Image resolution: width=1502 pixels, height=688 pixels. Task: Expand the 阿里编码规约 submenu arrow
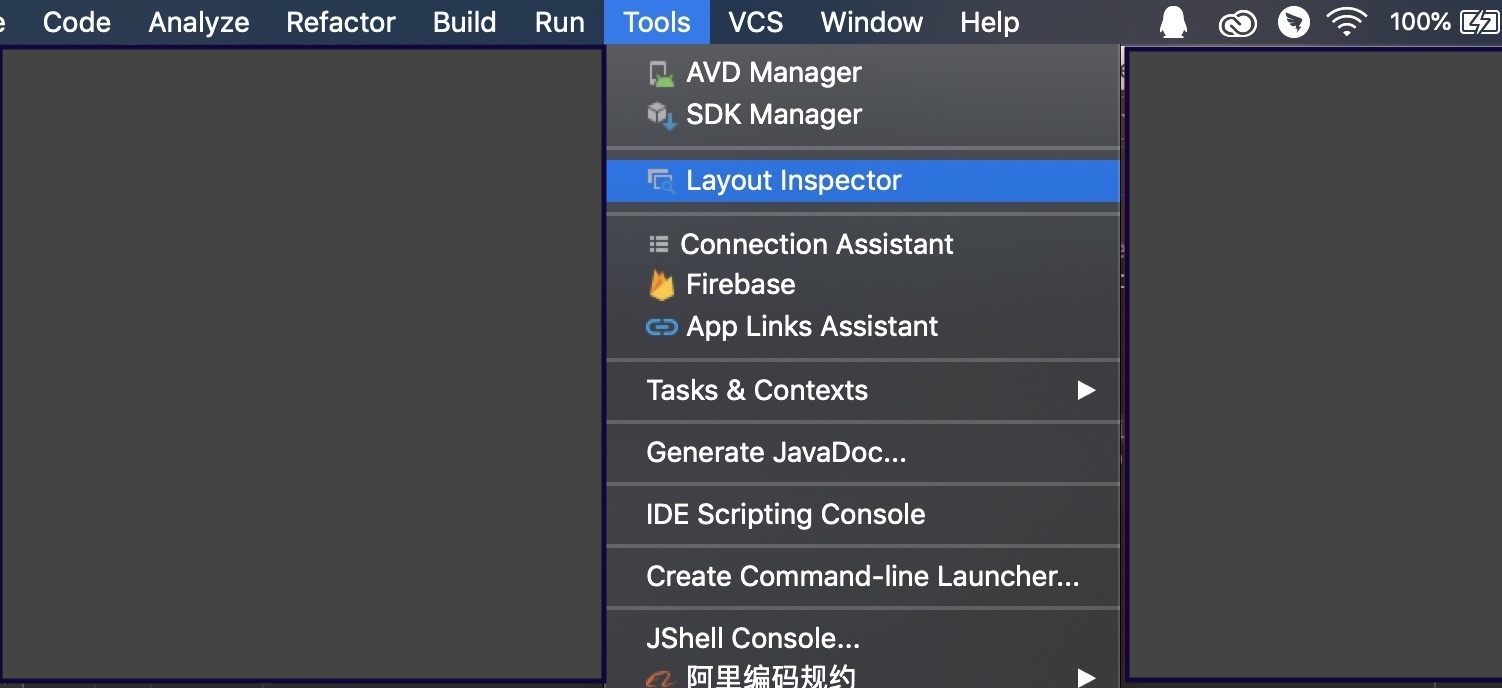coord(1086,678)
